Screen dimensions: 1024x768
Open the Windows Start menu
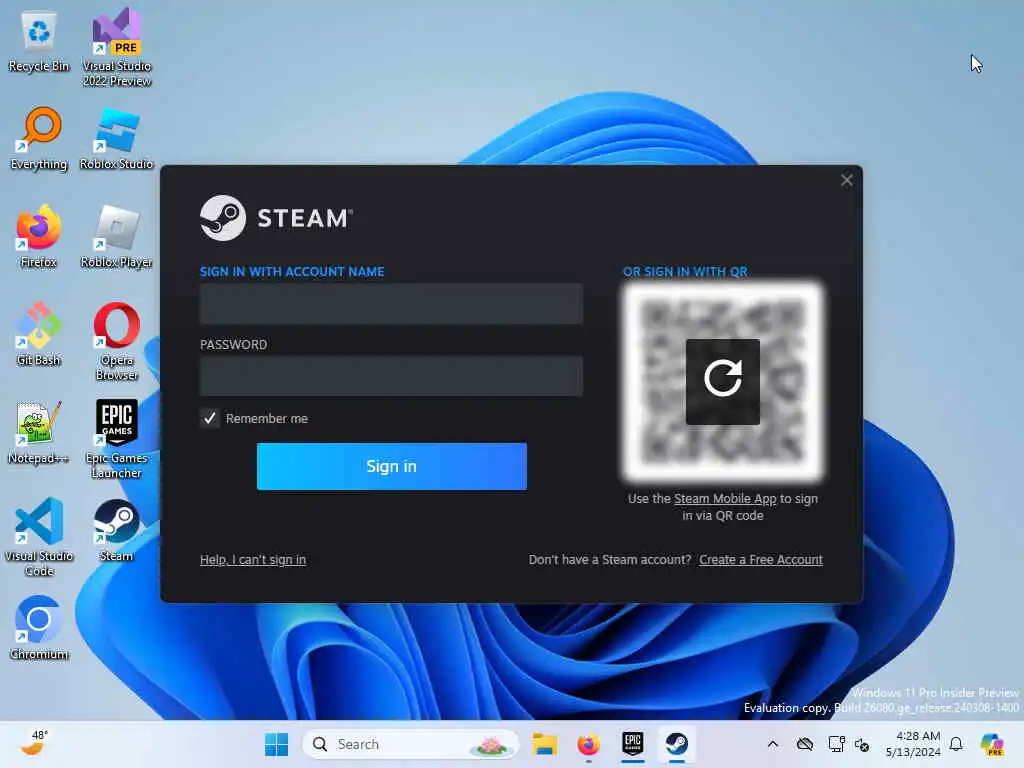(x=276, y=744)
